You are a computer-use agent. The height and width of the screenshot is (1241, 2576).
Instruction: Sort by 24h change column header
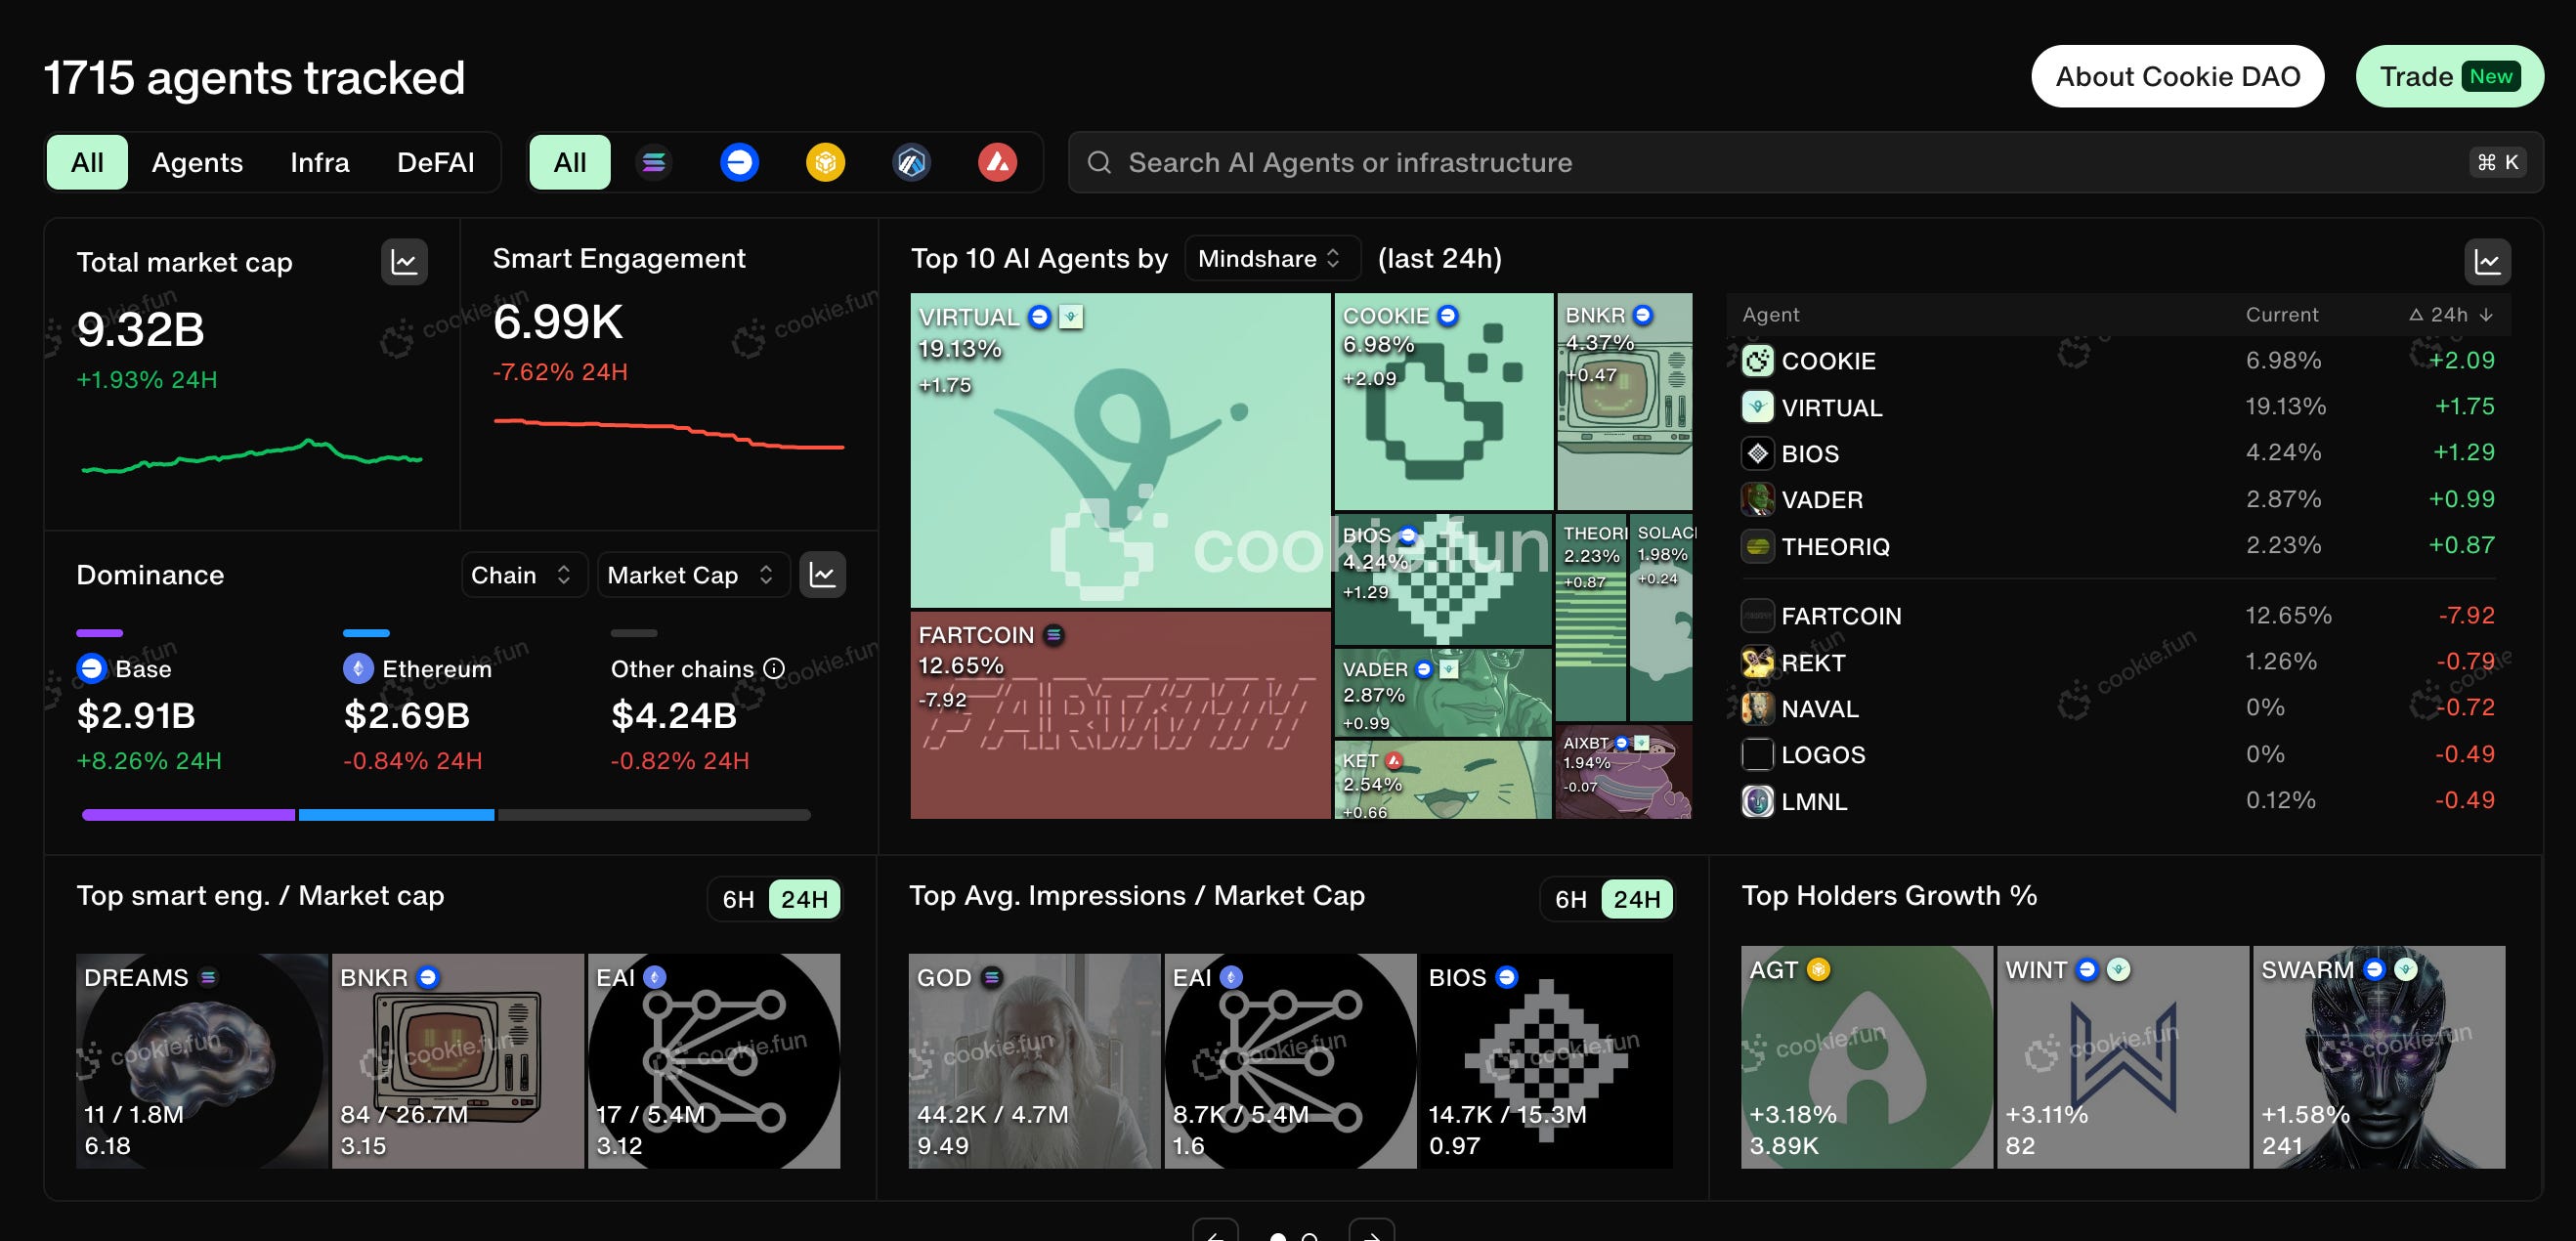pyautogui.click(x=2450, y=315)
